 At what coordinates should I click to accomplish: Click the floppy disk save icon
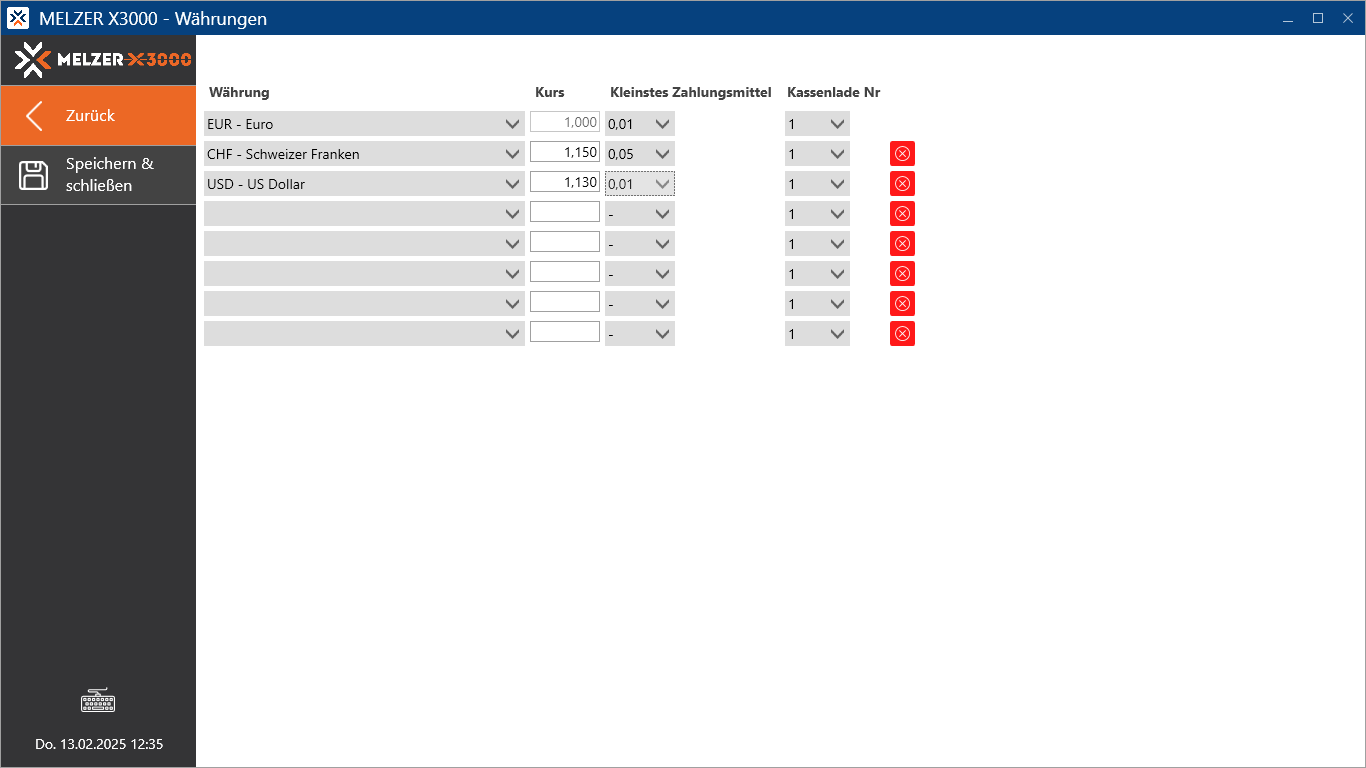[x=34, y=175]
